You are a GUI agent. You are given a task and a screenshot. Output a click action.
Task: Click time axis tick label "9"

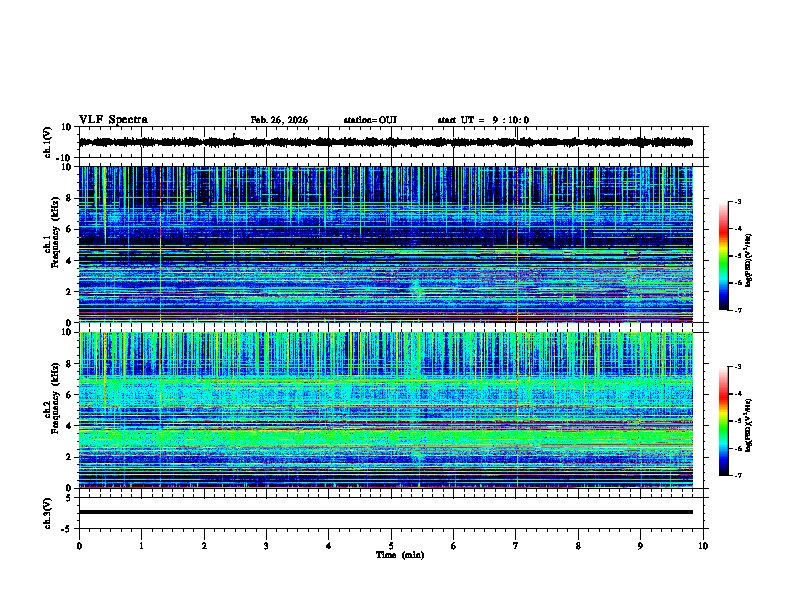pos(640,546)
